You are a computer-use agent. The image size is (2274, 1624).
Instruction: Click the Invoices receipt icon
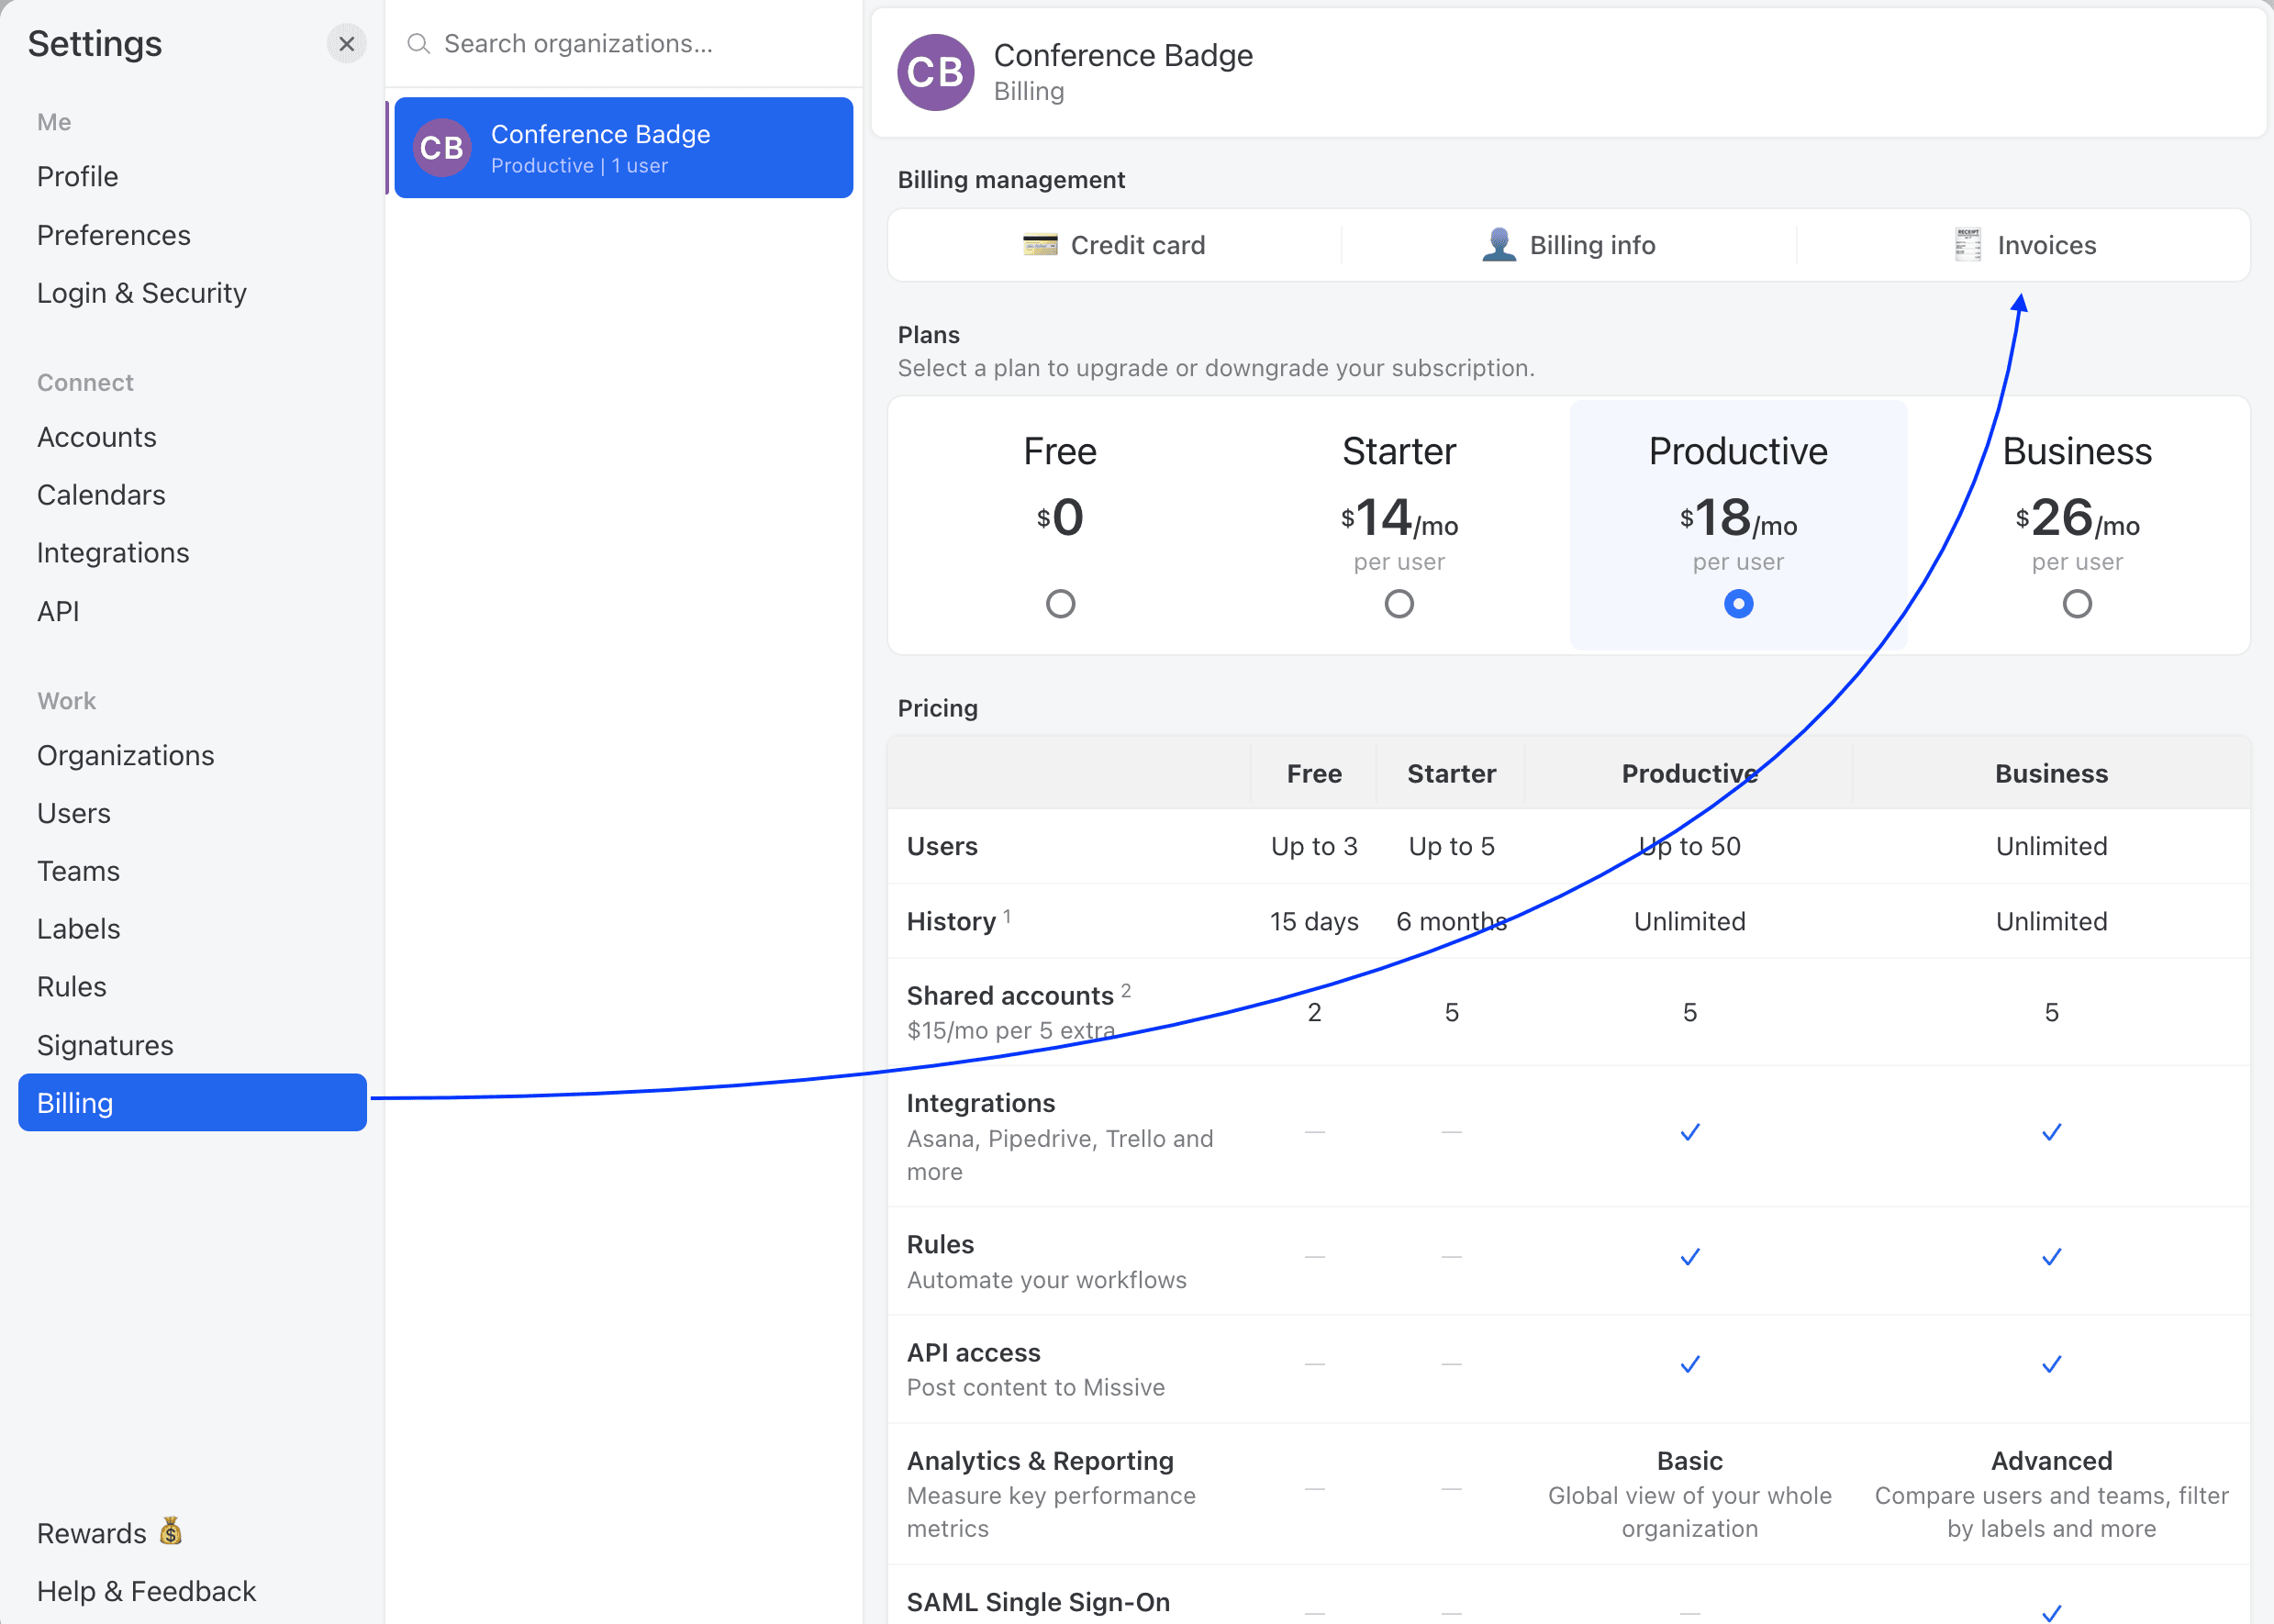tap(1966, 245)
